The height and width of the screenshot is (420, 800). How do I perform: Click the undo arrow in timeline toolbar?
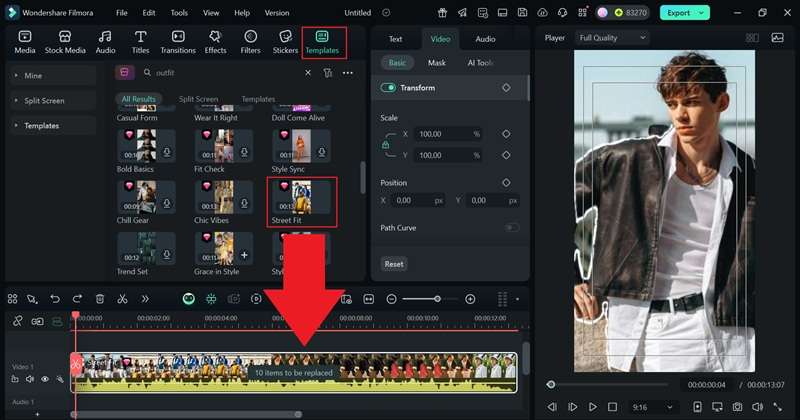coord(55,299)
